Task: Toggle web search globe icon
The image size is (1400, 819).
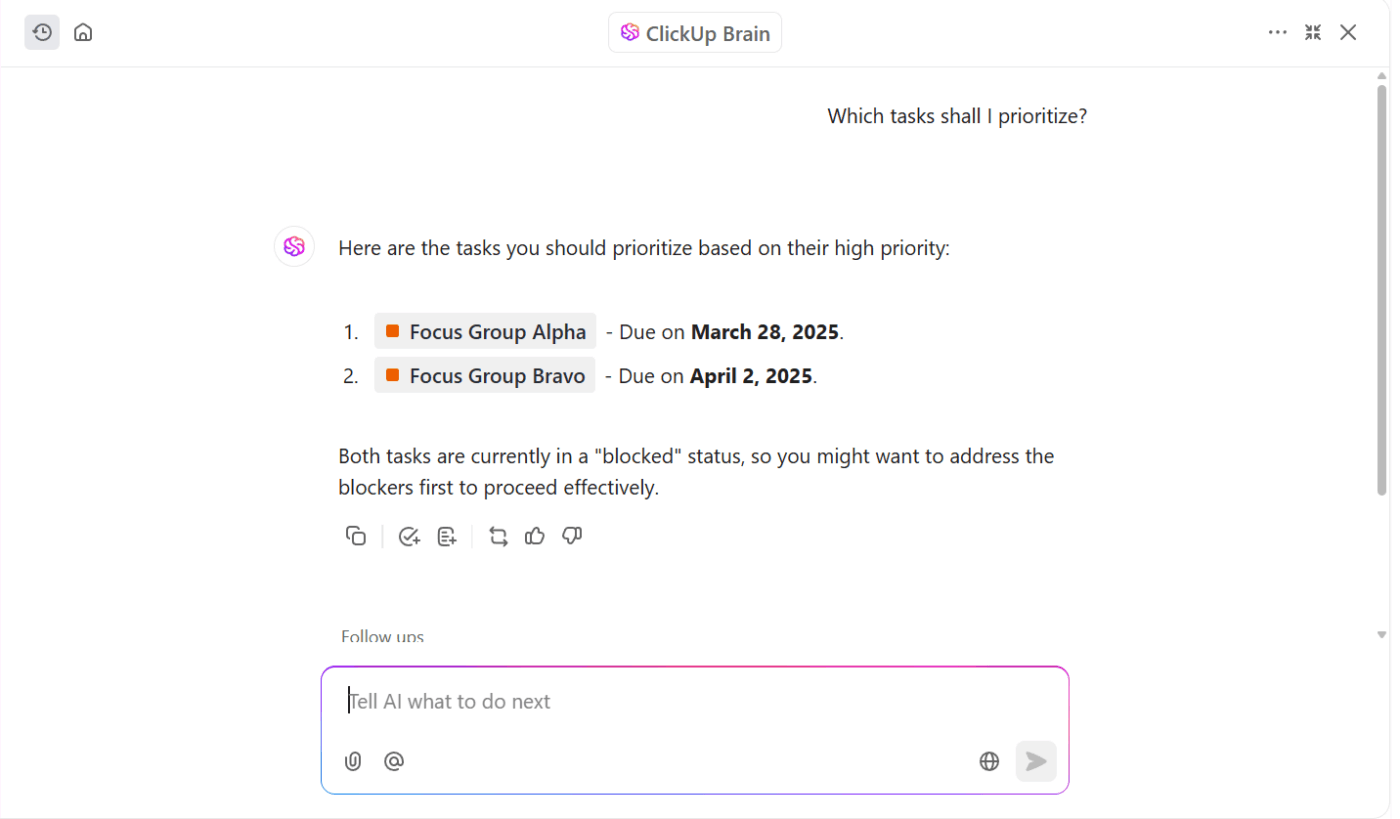Action: [989, 761]
